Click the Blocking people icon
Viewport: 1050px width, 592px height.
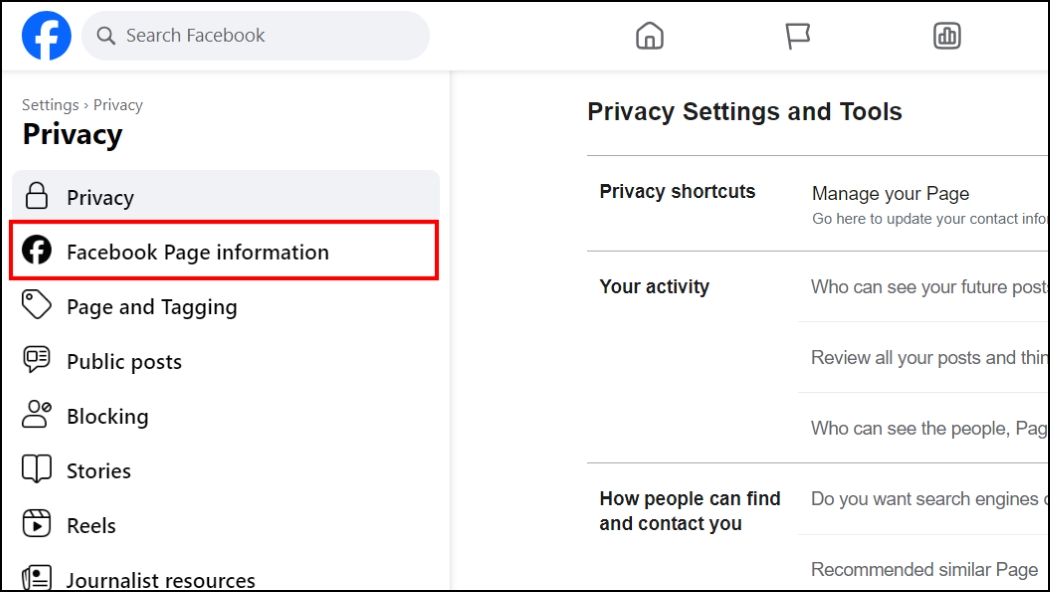35,416
